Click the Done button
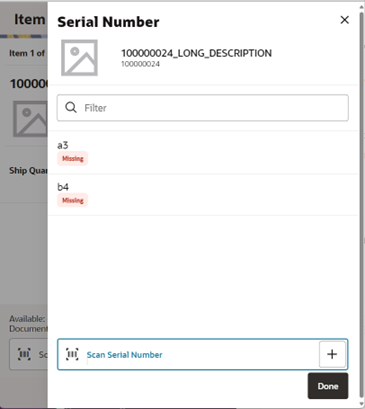The width and height of the screenshot is (365, 409). point(328,386)
